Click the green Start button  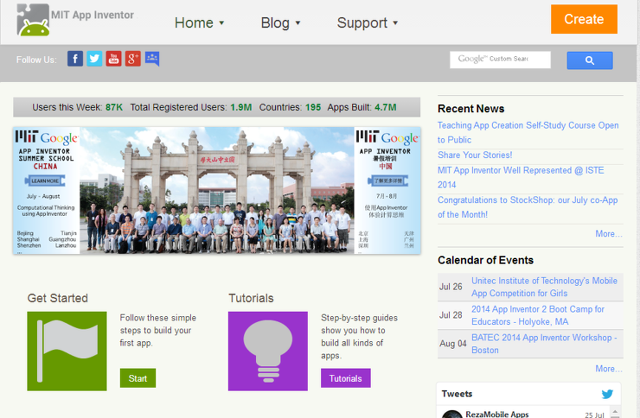pos(138,378)
